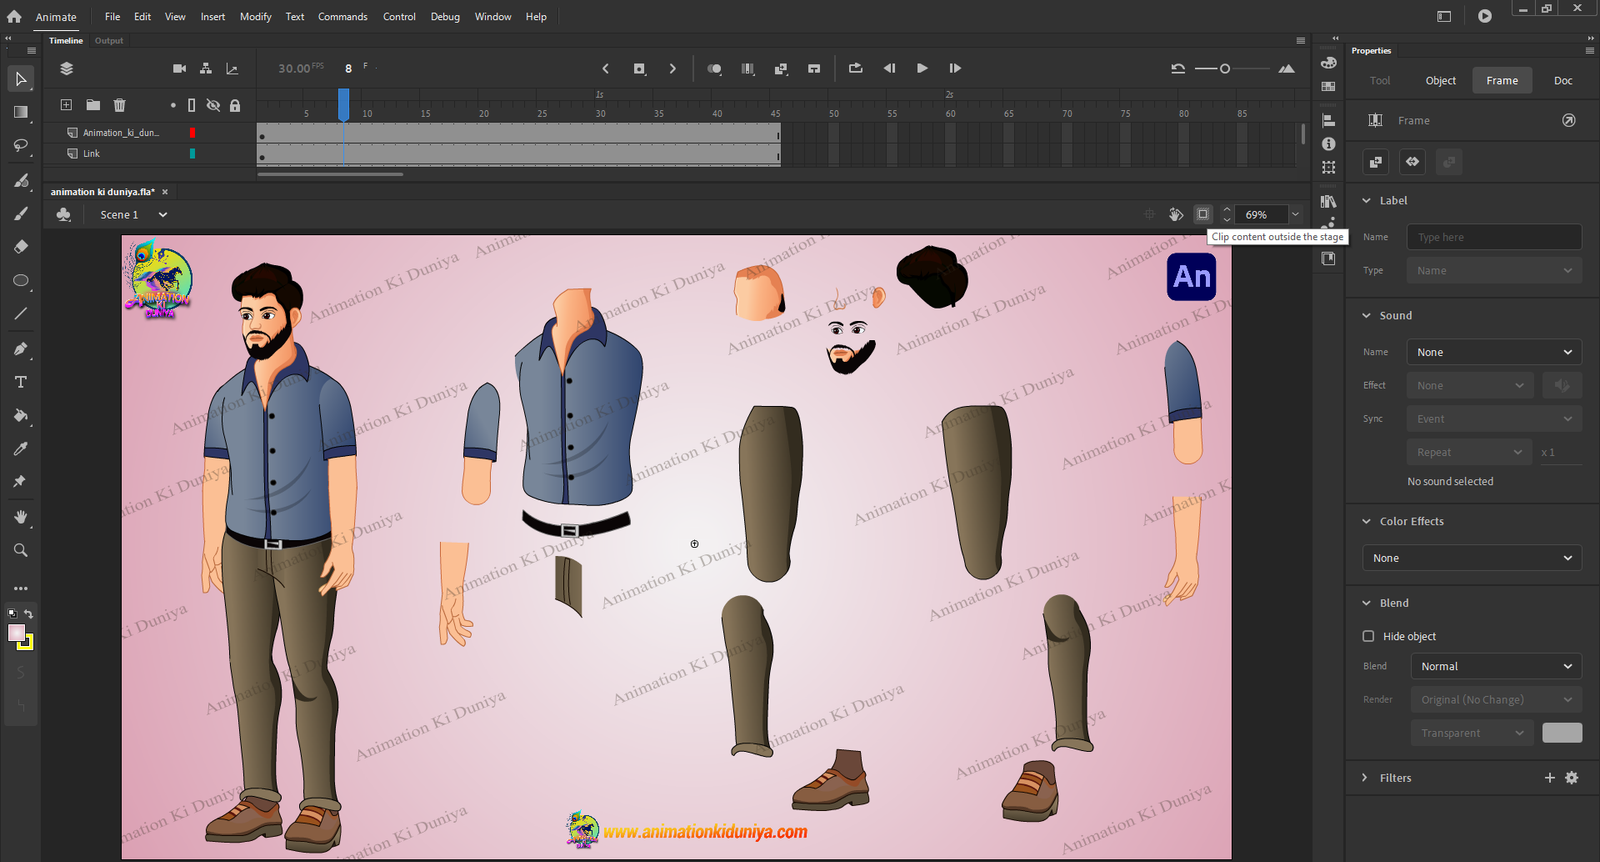Switch to the Doc properties tab

tap(1563, 81)
